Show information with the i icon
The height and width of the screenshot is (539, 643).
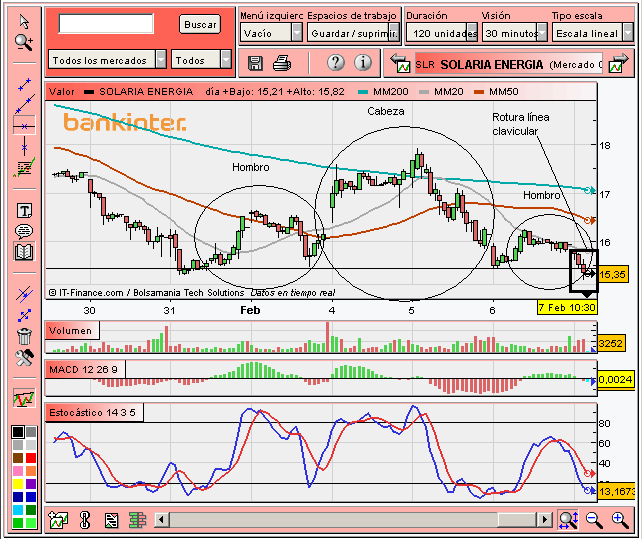(363, 62)
